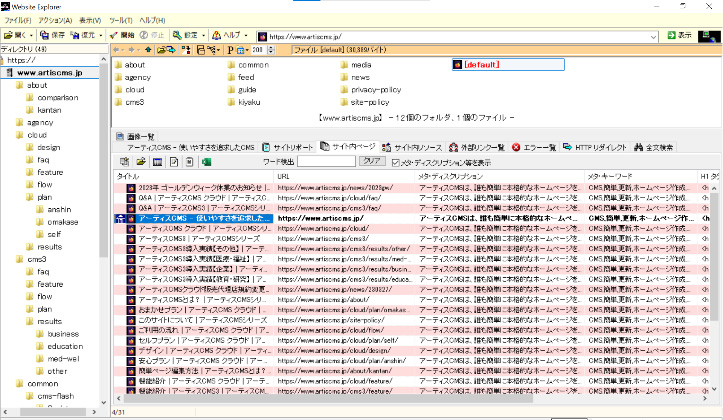
Task: Click the 復元 (Restore) toolbar button
Action: tap(83, 35)
